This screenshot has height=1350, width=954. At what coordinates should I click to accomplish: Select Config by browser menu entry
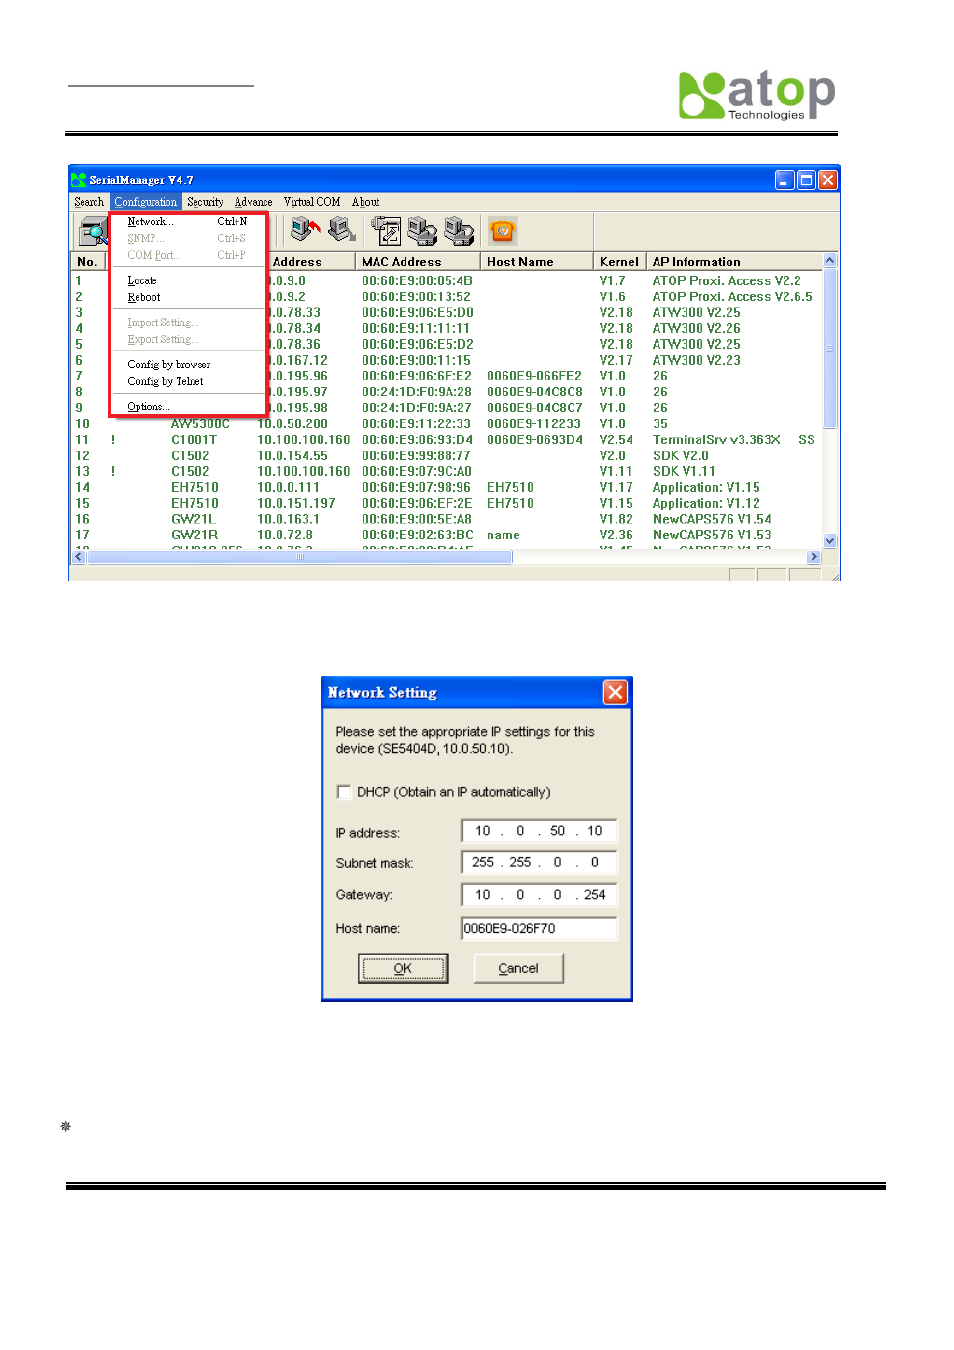(x=187, y=365)
